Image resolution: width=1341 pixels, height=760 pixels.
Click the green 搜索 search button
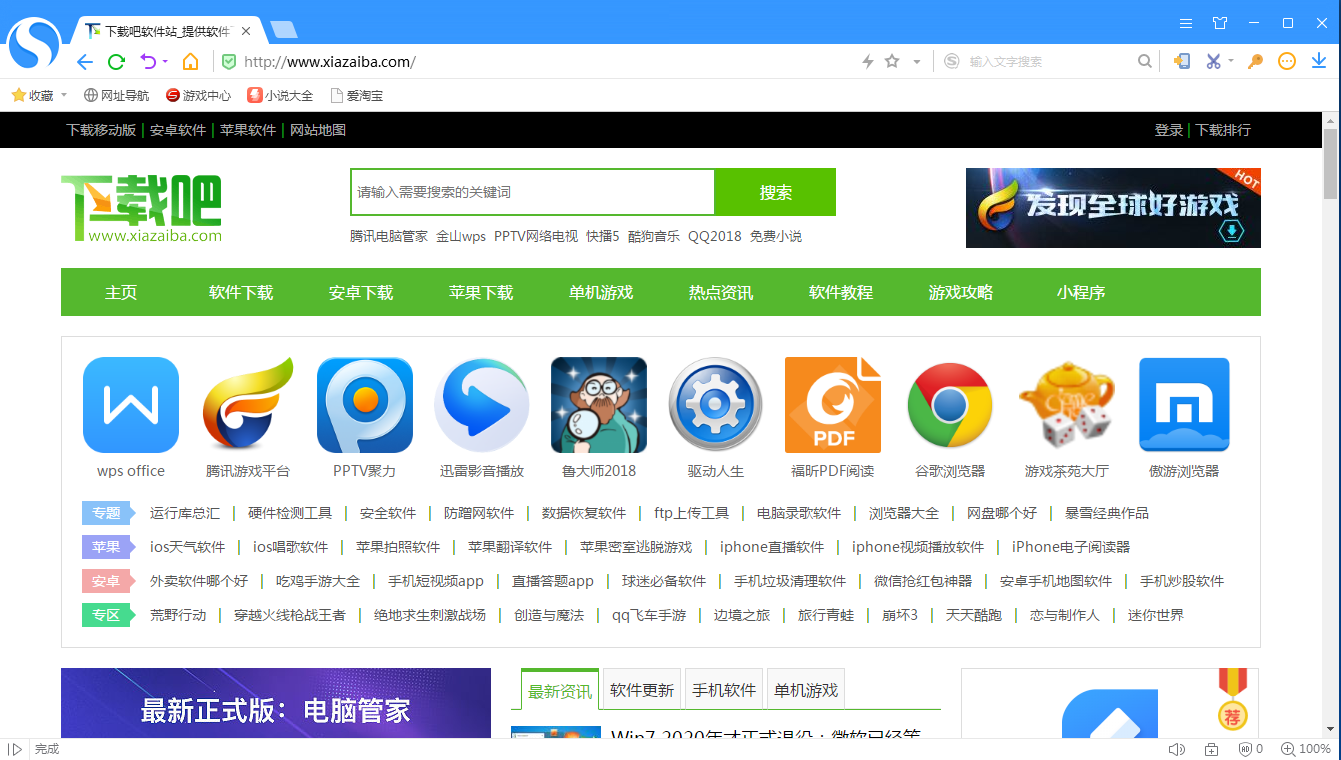(775, 191)
